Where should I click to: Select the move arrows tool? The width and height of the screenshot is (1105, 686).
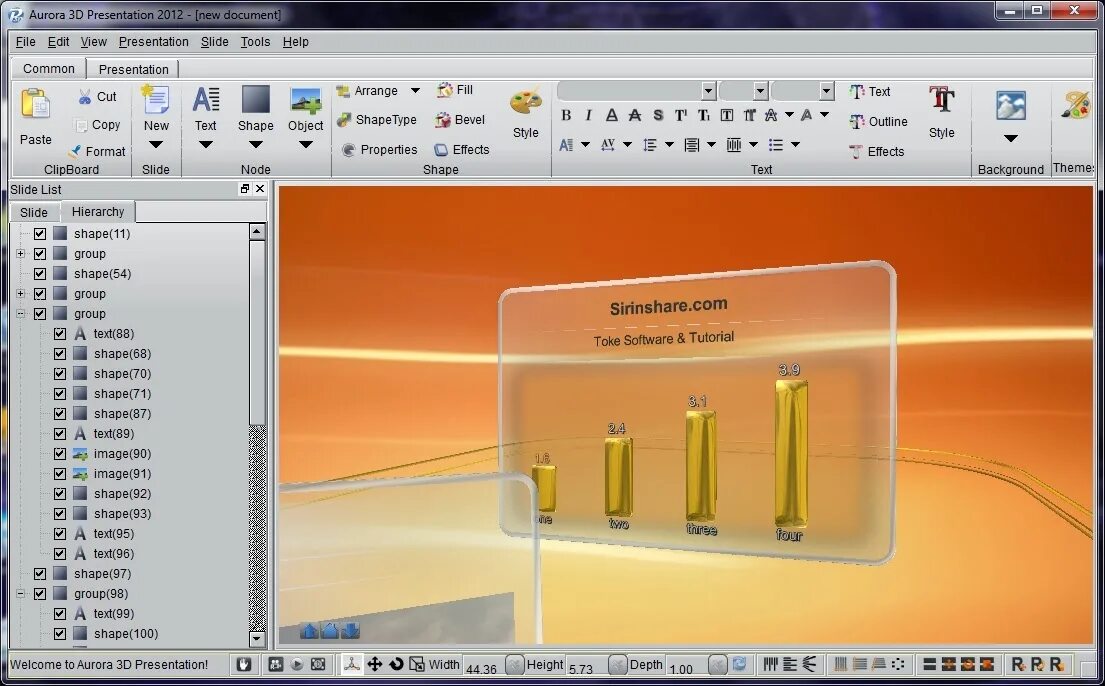[374, 664]
